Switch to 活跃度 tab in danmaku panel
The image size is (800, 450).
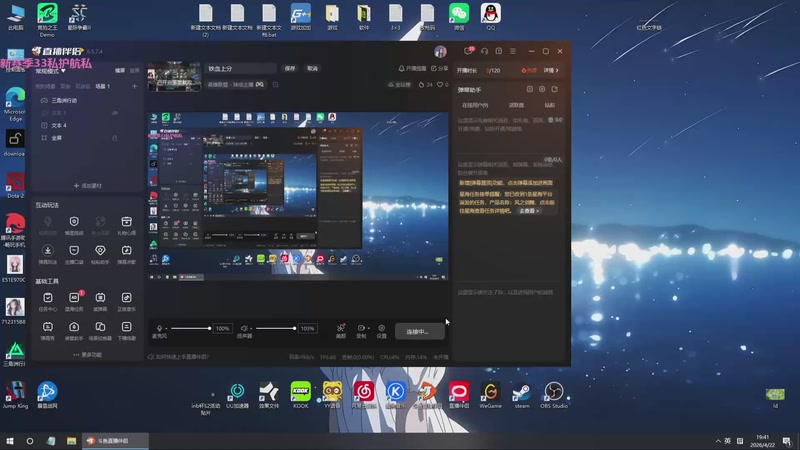click(x=516, y=105)
